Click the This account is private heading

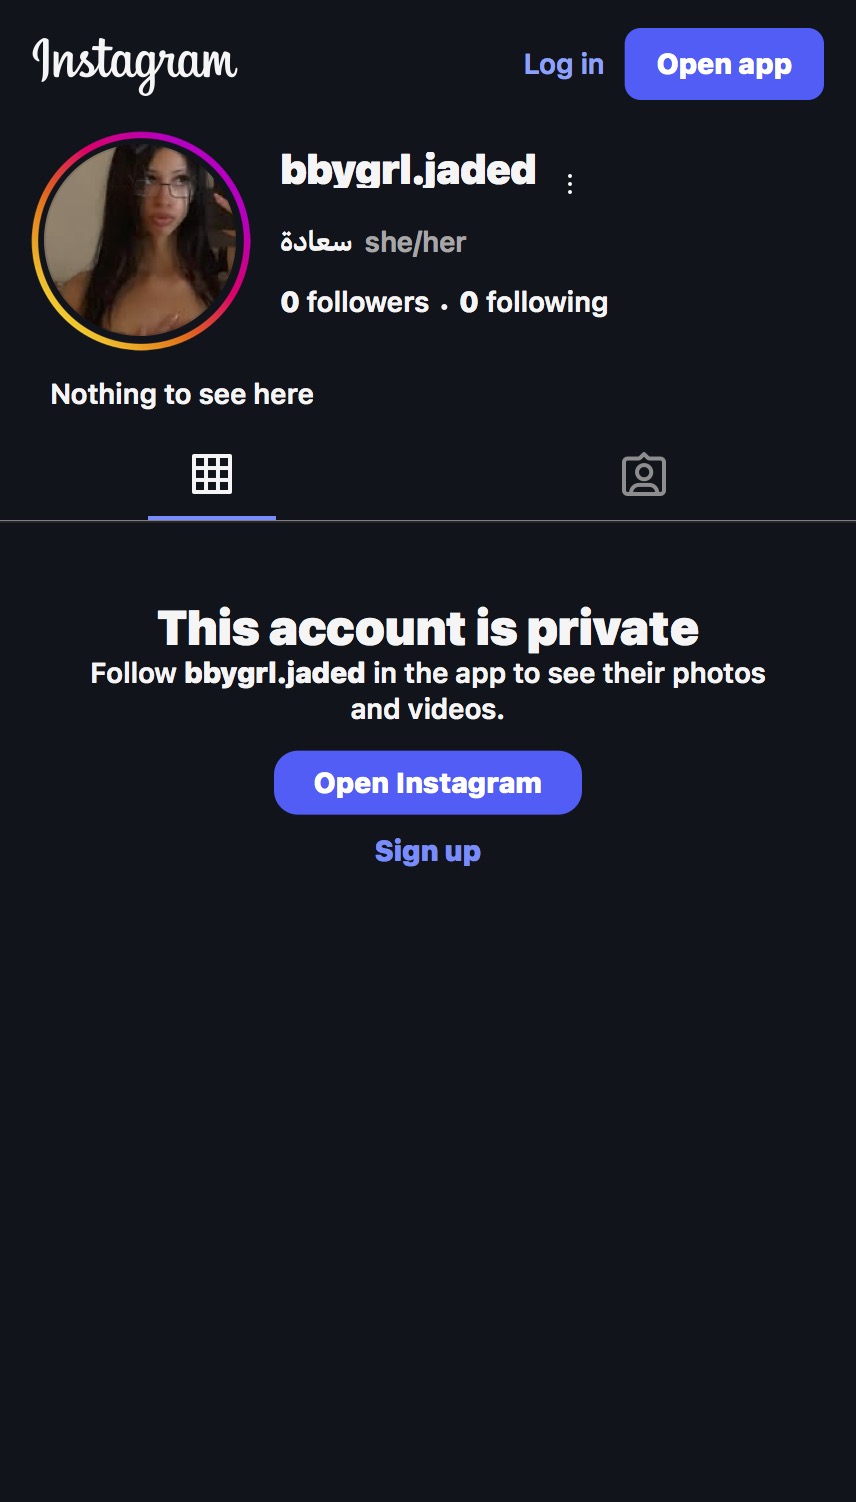coord(428,628)
